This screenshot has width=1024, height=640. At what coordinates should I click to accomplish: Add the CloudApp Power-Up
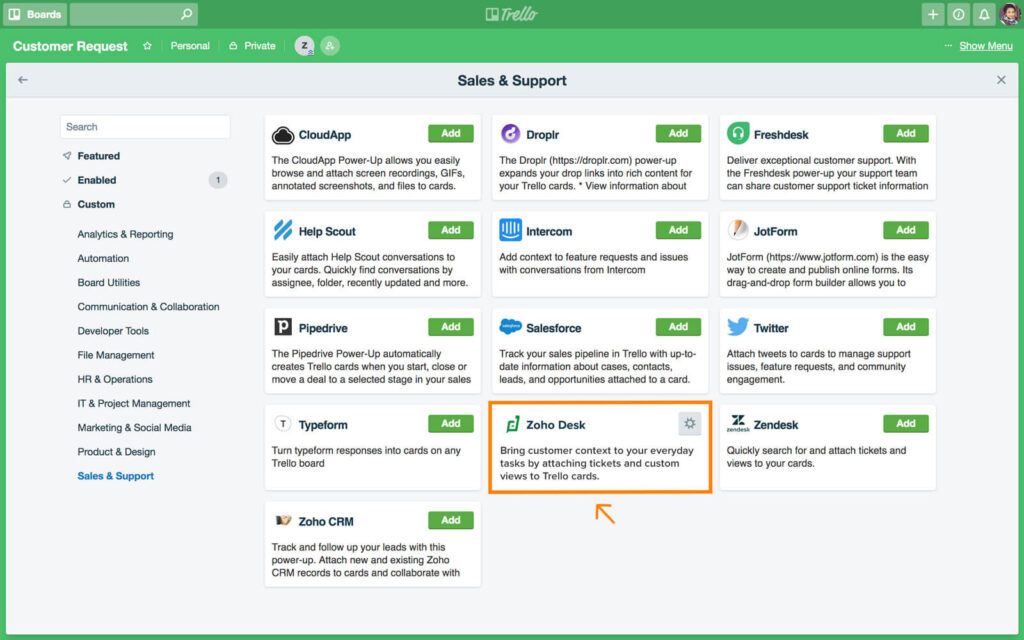pyautogui.click(x=451, y=134)
